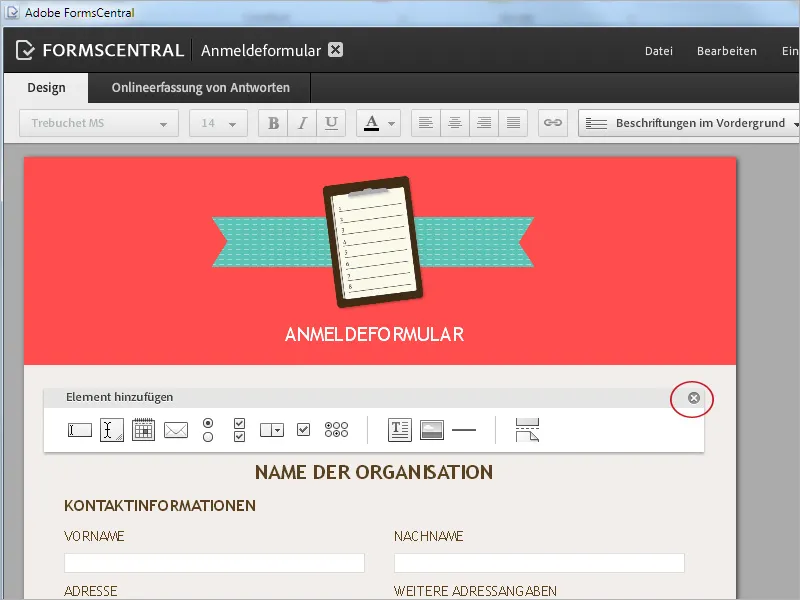The image size is (800, 600).
Task: Add a radio button group element
Action: pos(207,430)
